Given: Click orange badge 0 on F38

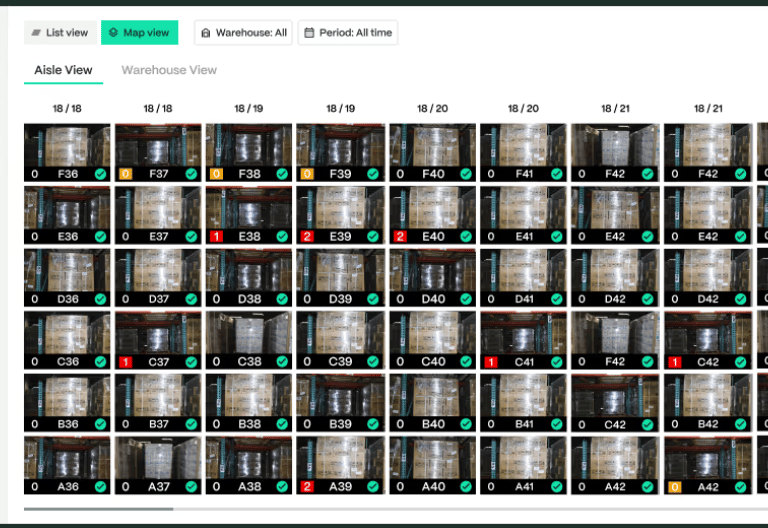Looking at the screenshot, I should click(216, 174).
